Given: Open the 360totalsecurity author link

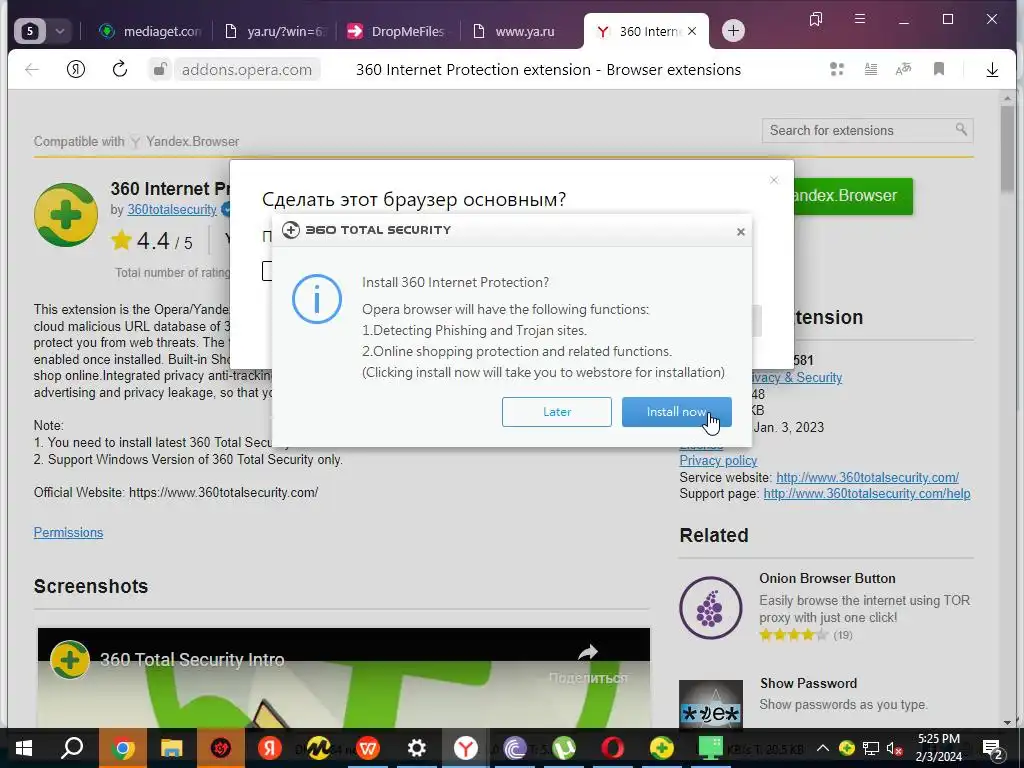Looking at the screenshot, I should tap(172, 210).
